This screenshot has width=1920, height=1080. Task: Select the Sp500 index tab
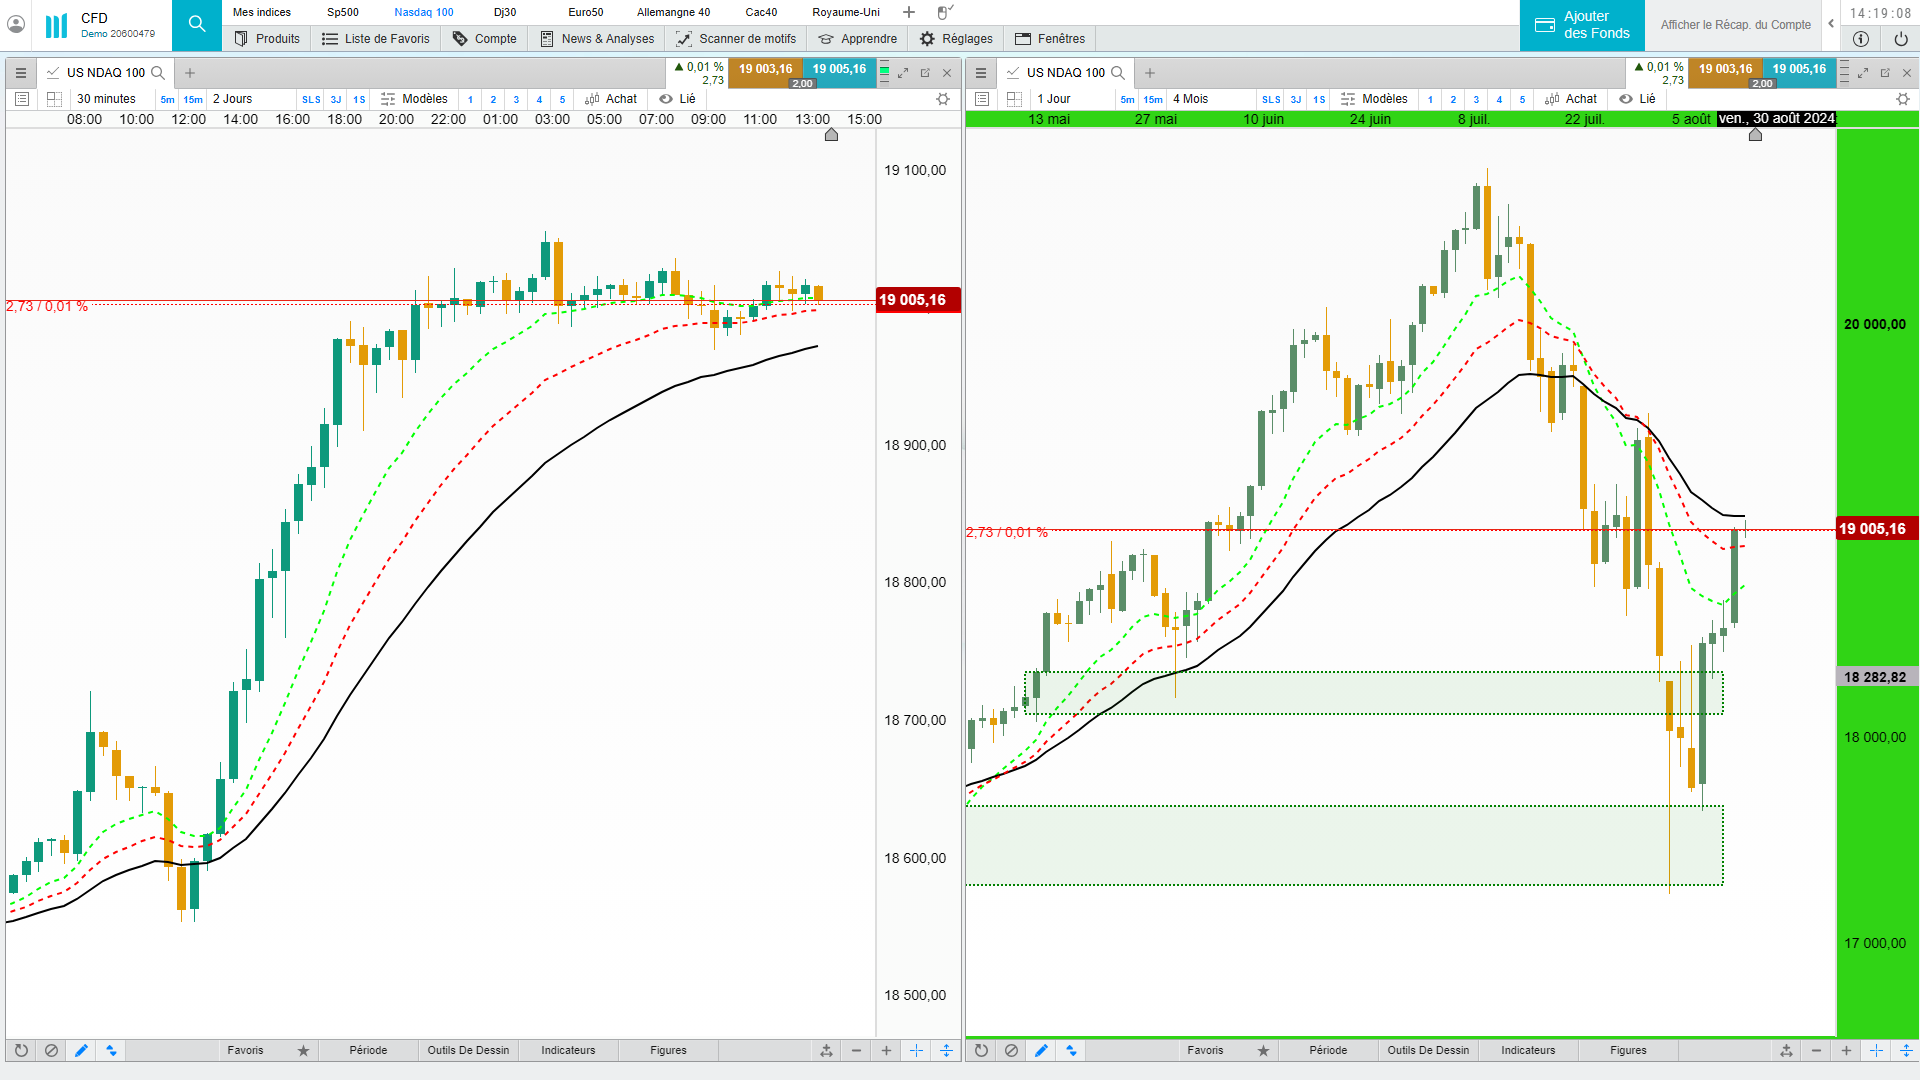point(343,12)
